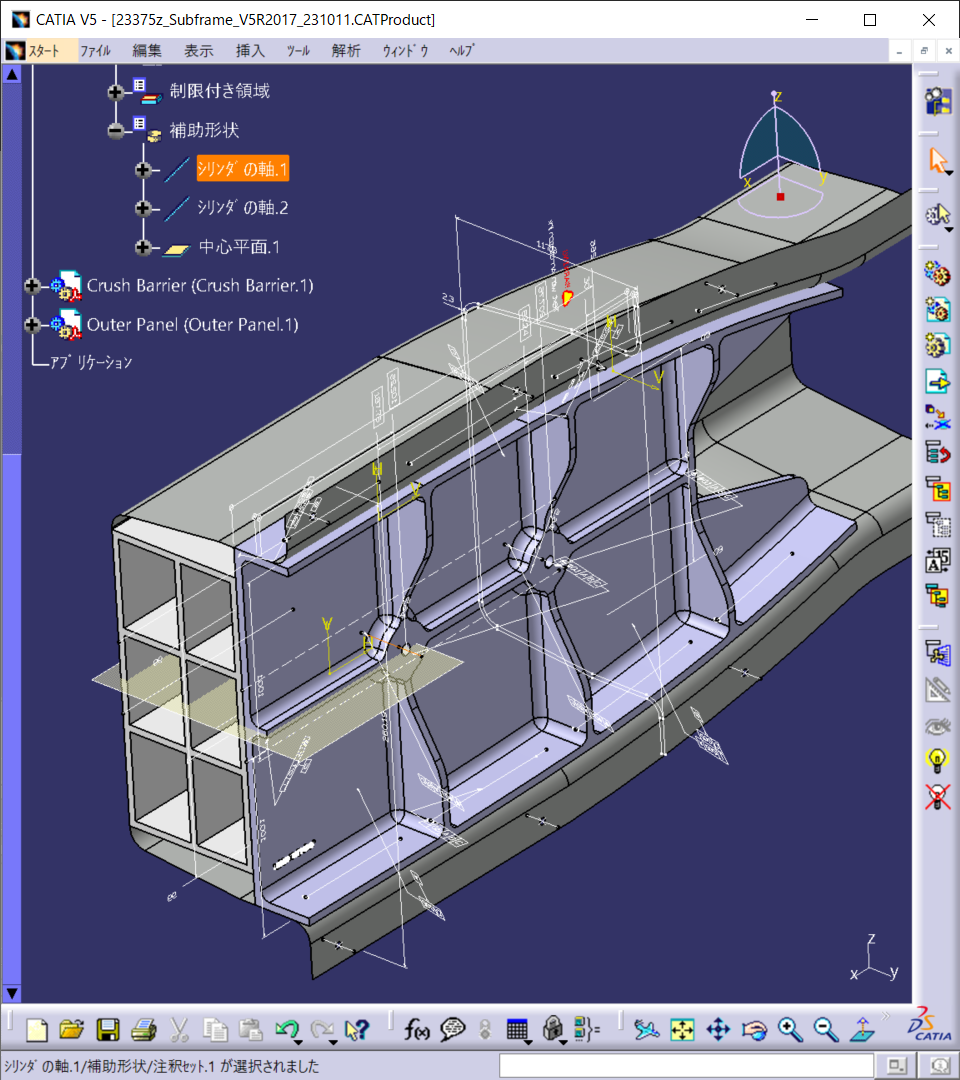
Task: Click the Copy icon in bottom toolbar
Action: click(215, 1030)
